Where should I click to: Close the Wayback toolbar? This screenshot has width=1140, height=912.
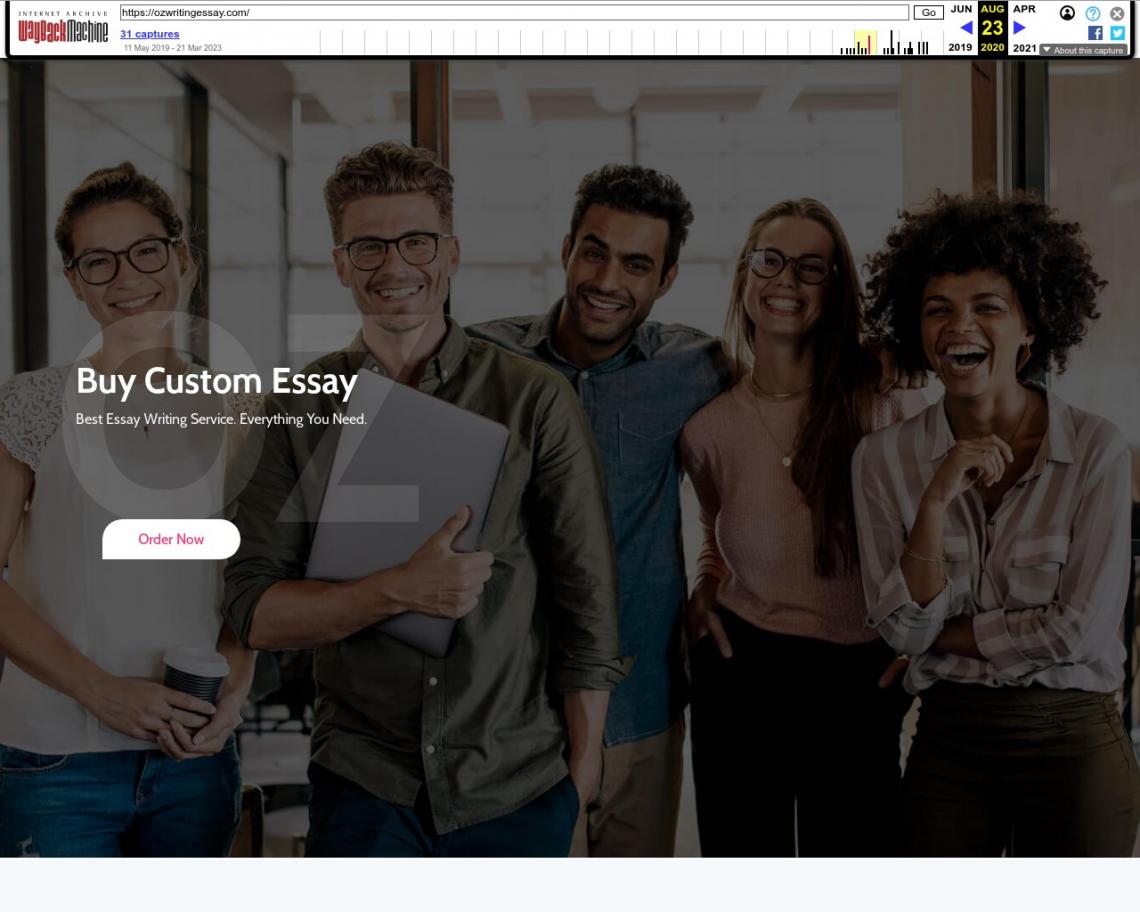[1117, 13]
